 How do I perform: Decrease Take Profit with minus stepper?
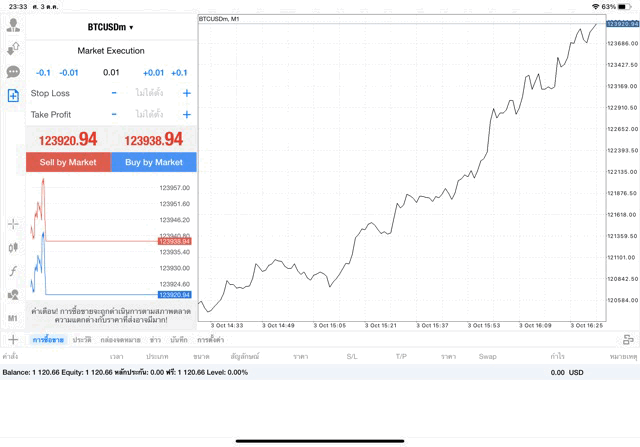114,115
